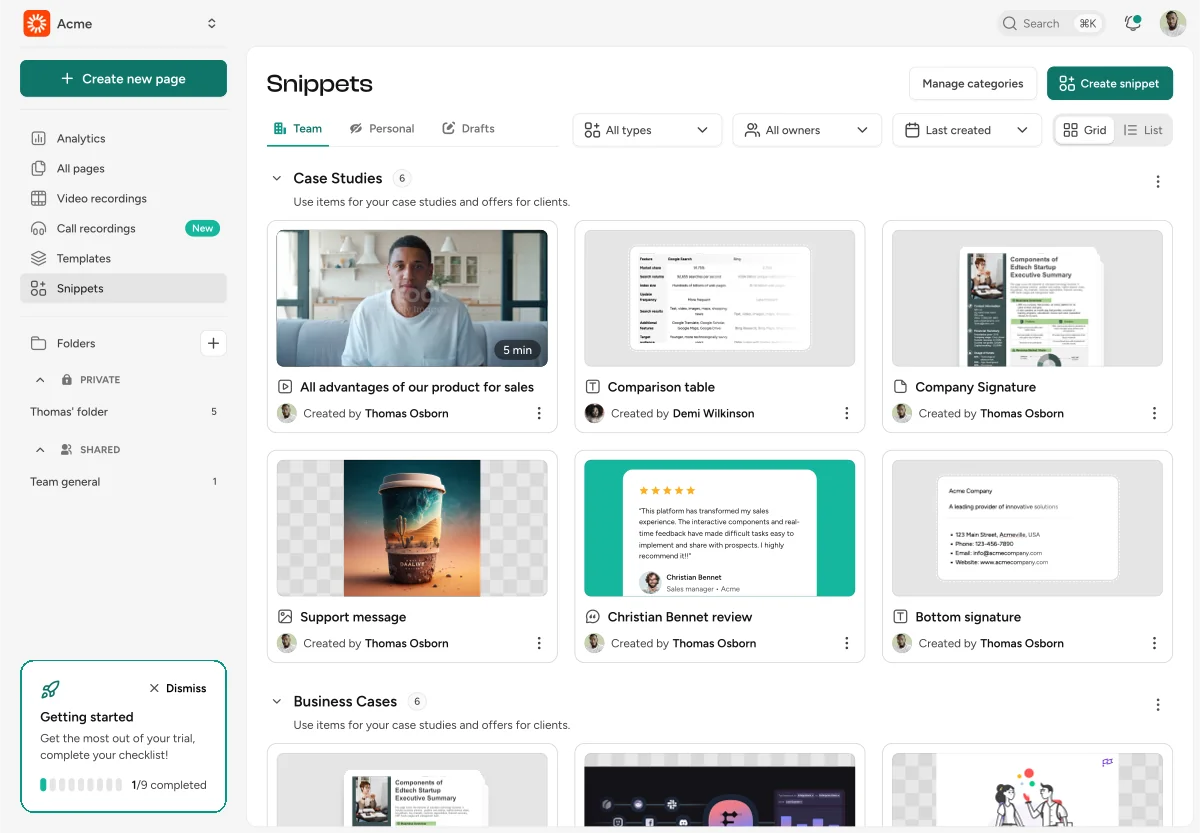Collapse the Case Studies section

click(277, 178)
